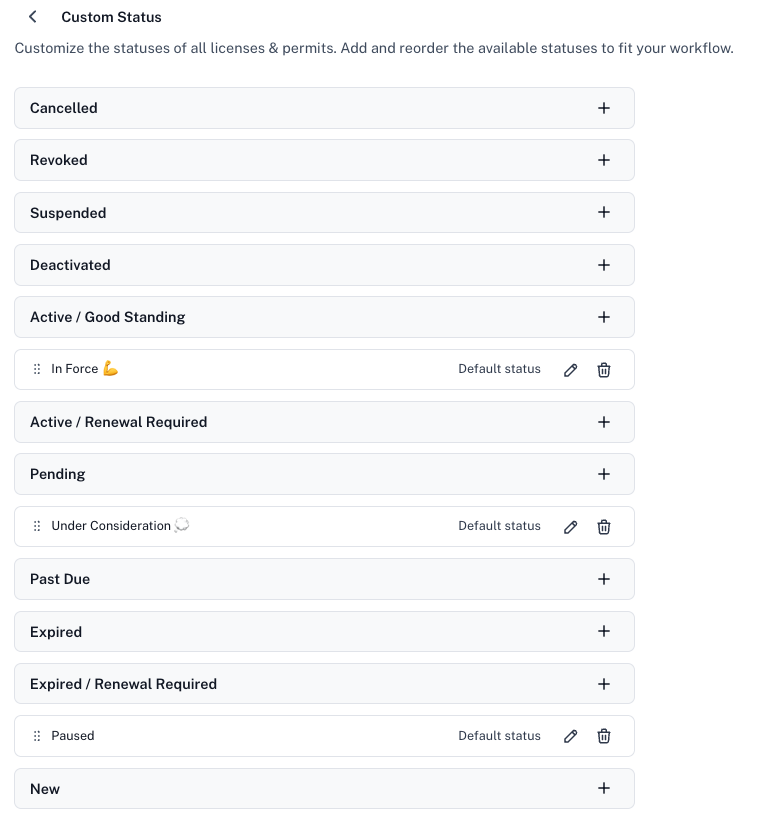The image size is (758, 825).
Task: Go back using the left chevron arrow
Action: pyautogui.click(x=33, y=17)
